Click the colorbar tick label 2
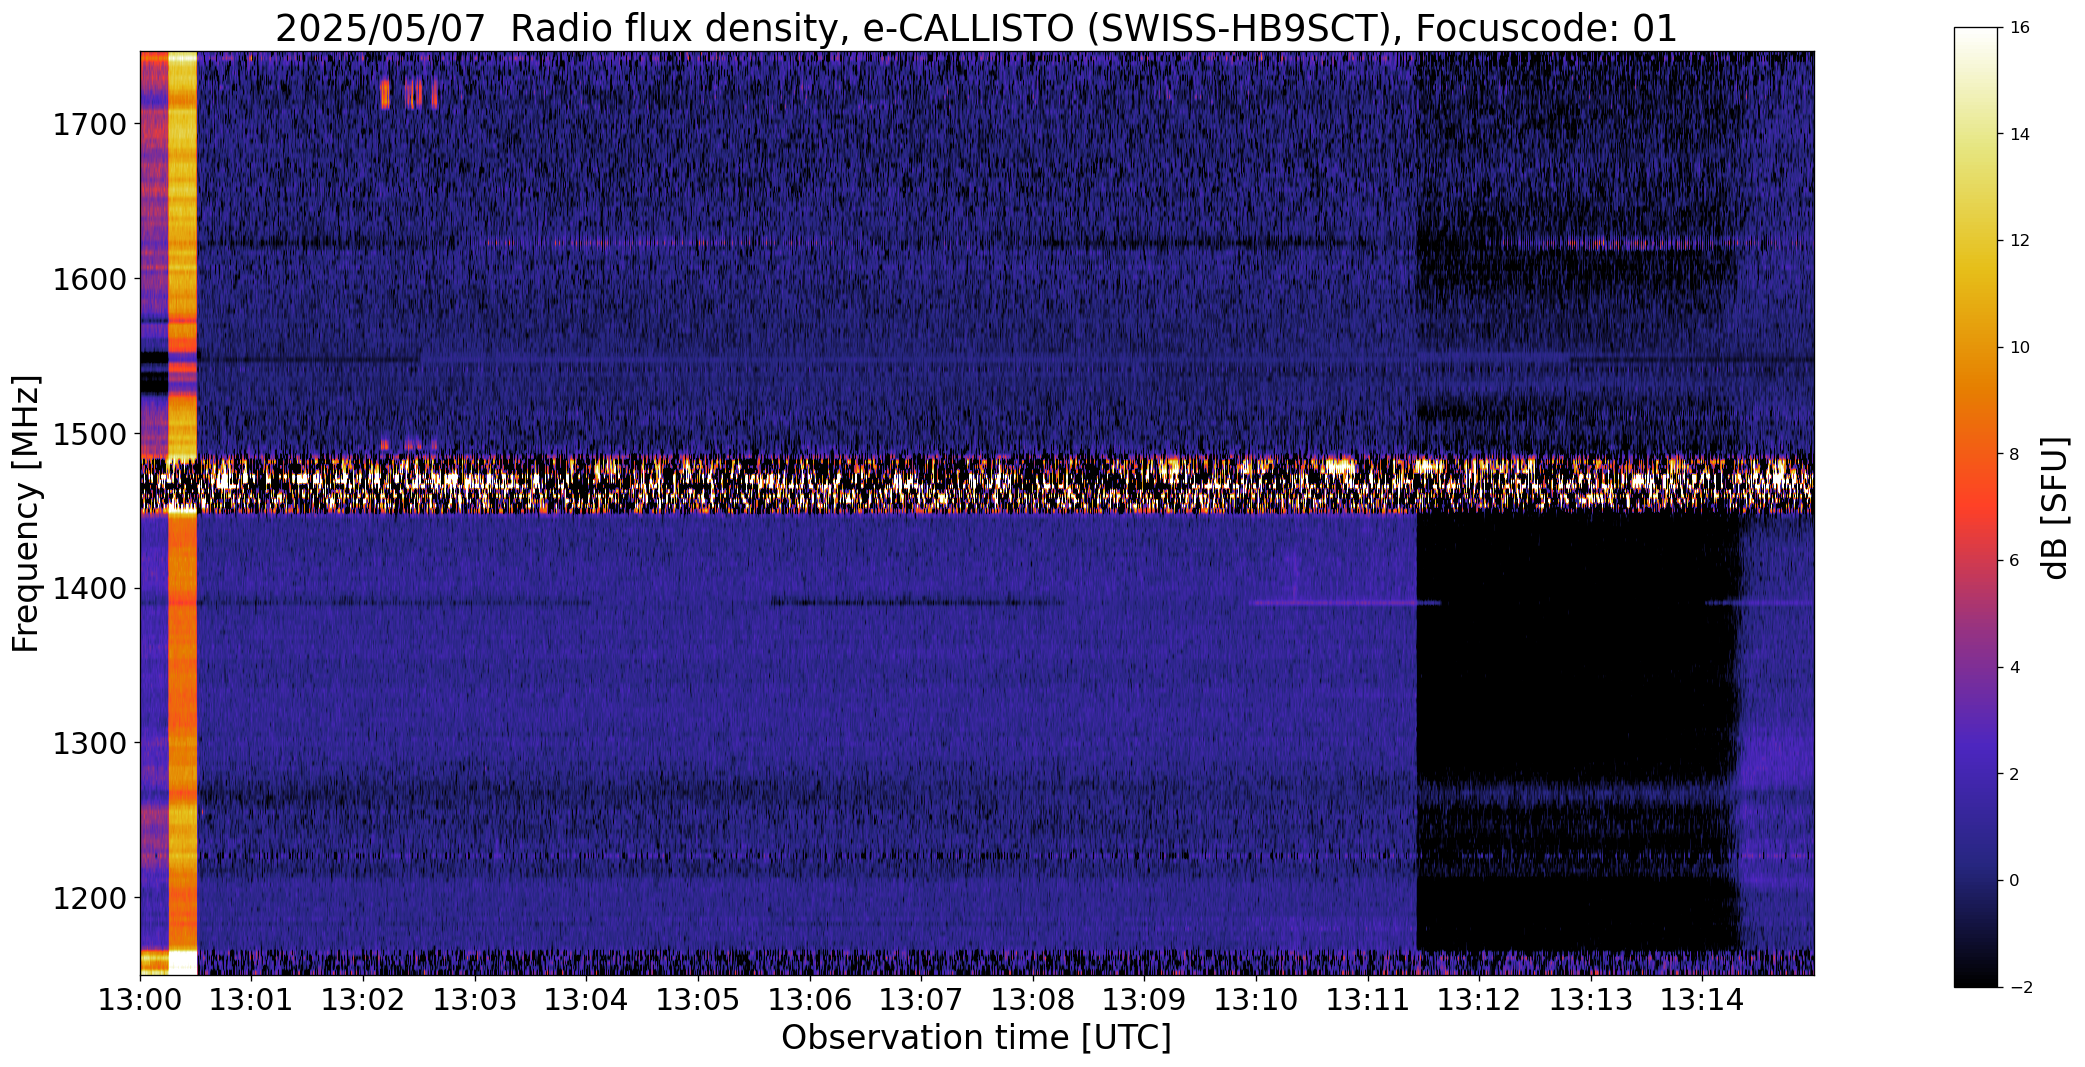 [x=2014, y=774]
